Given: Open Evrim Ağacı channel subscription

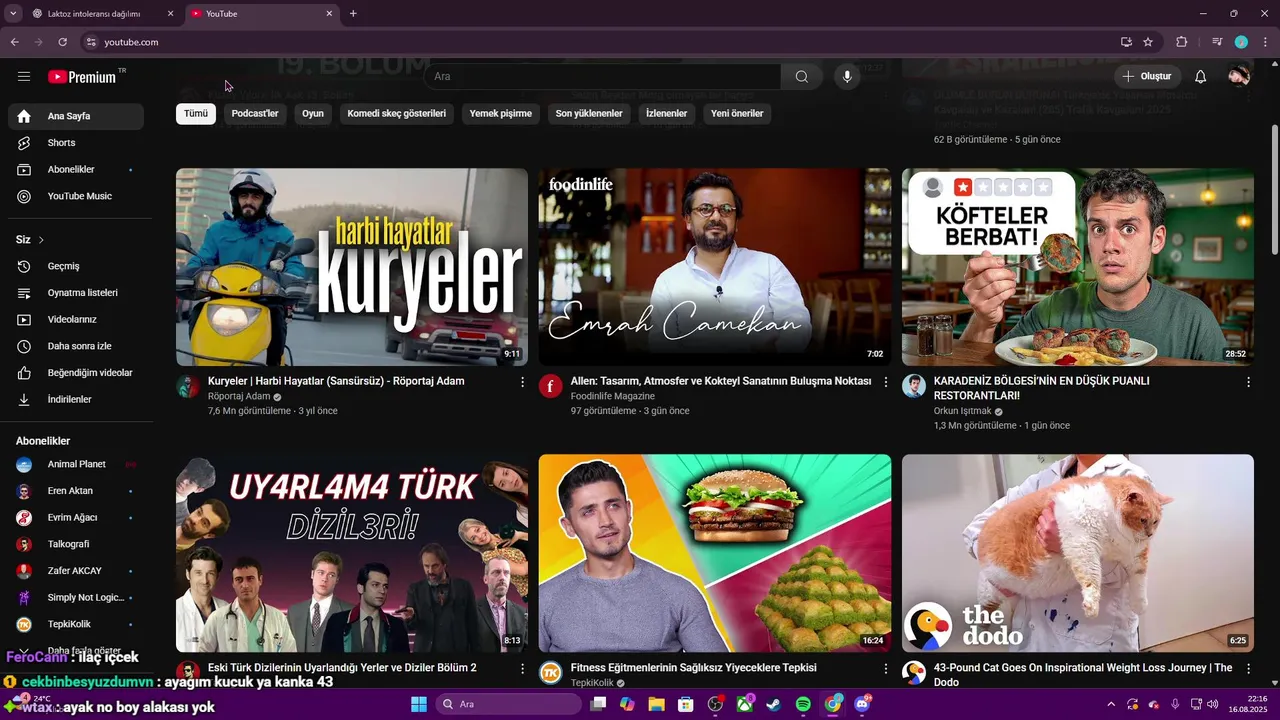Looking at the screenshot, I should (x=76, y=518).
